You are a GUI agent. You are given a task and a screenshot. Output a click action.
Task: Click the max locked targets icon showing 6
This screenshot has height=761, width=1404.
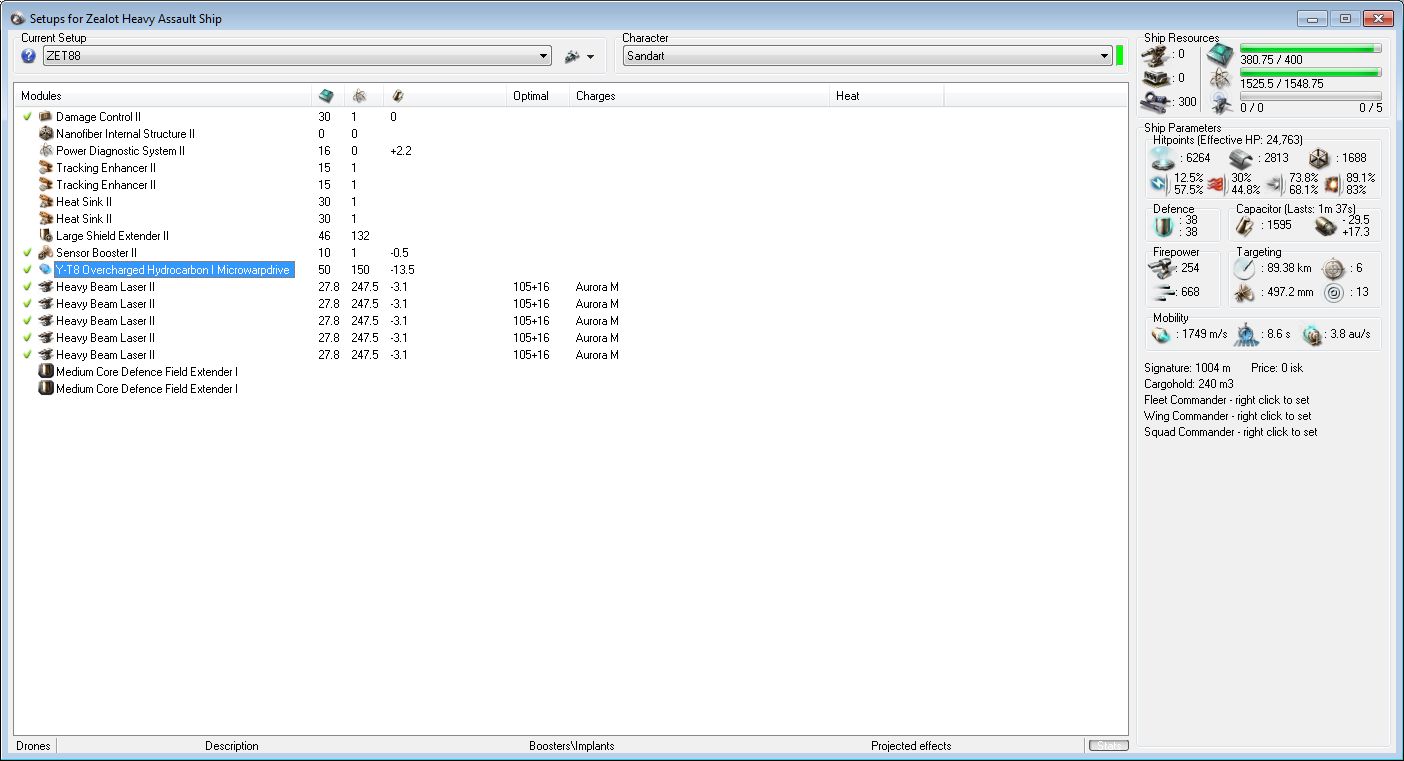[x=1333, y=268]
